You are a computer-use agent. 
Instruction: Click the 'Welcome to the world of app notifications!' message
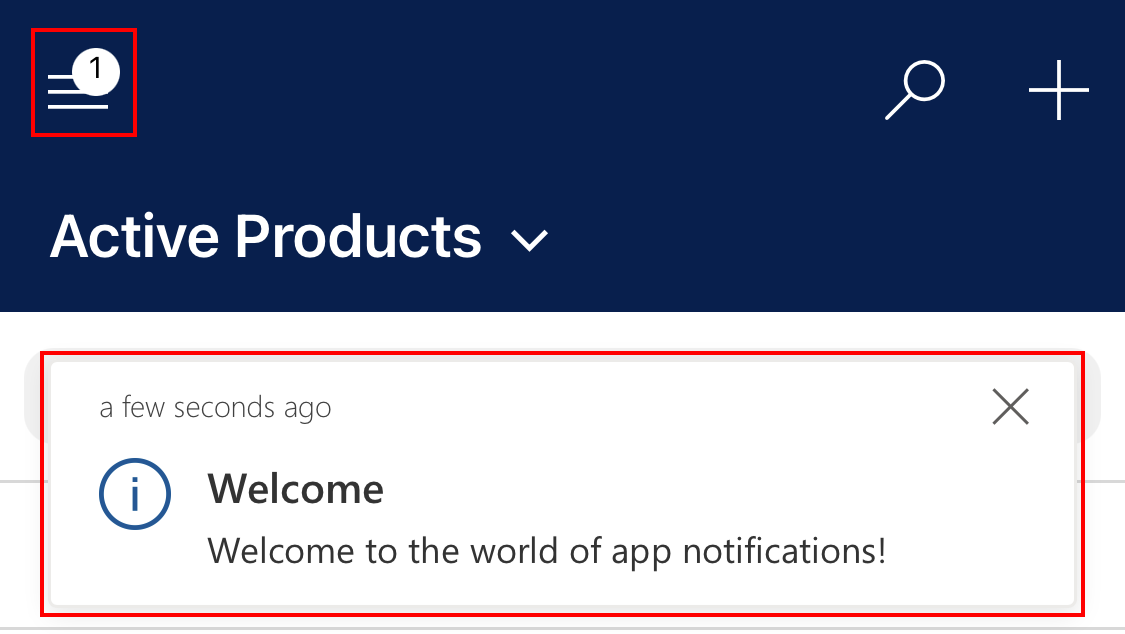(546, 551)
